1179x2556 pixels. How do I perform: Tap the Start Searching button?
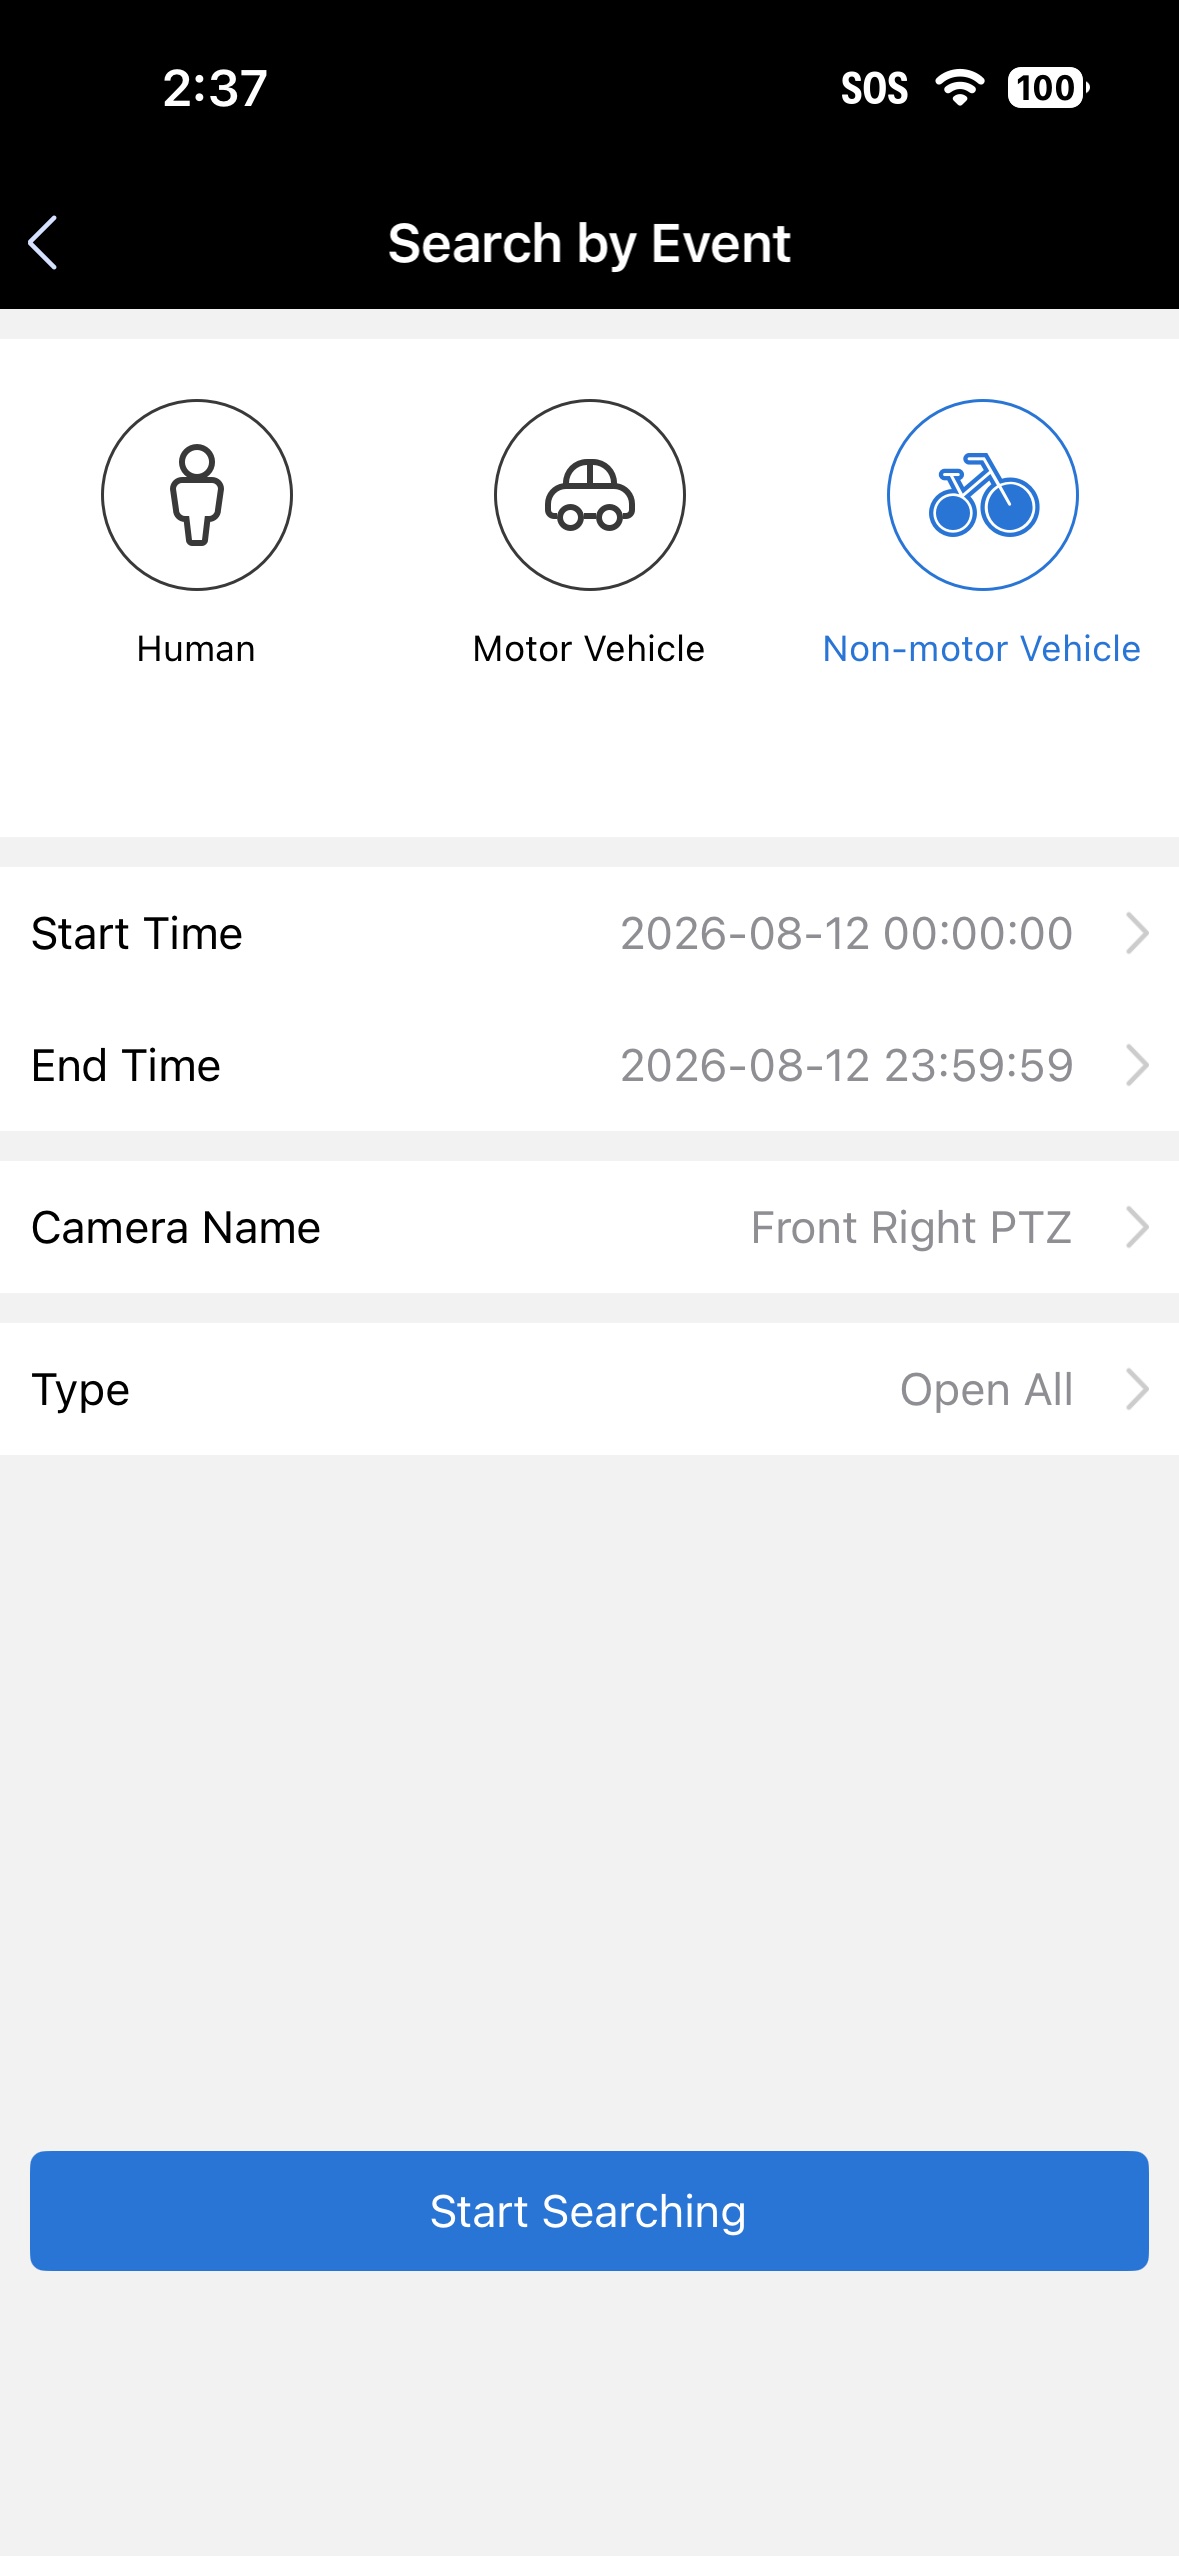click(x=589, y=2211)
